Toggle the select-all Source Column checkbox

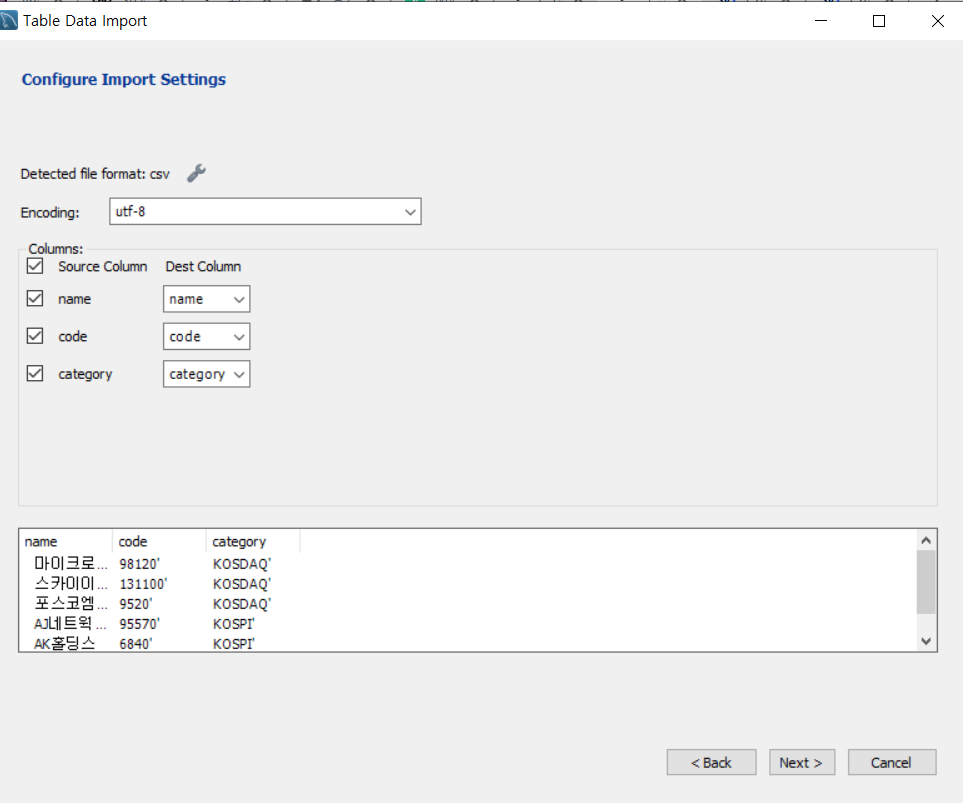35,265
